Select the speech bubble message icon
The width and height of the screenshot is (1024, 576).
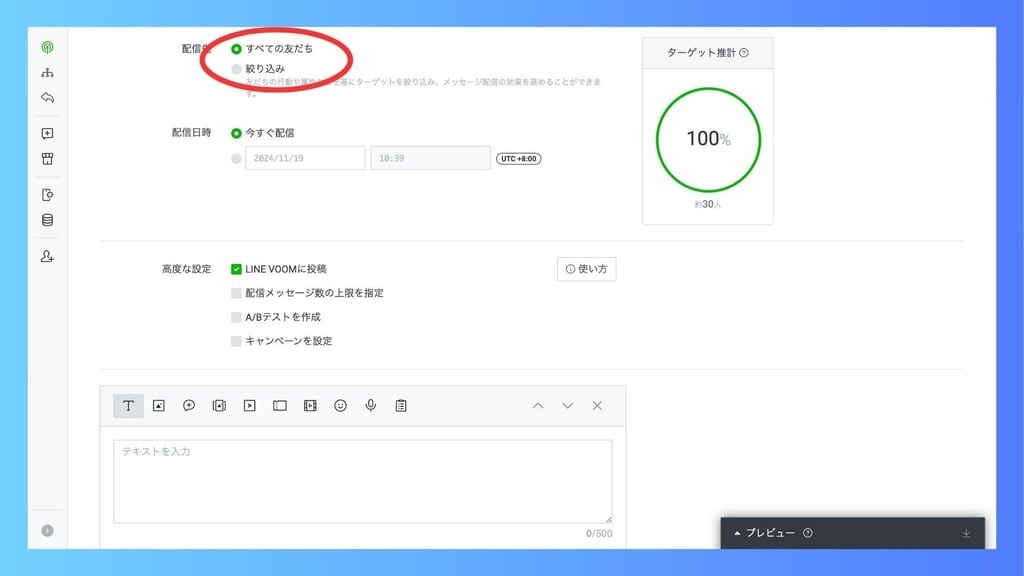coord(189,406)
